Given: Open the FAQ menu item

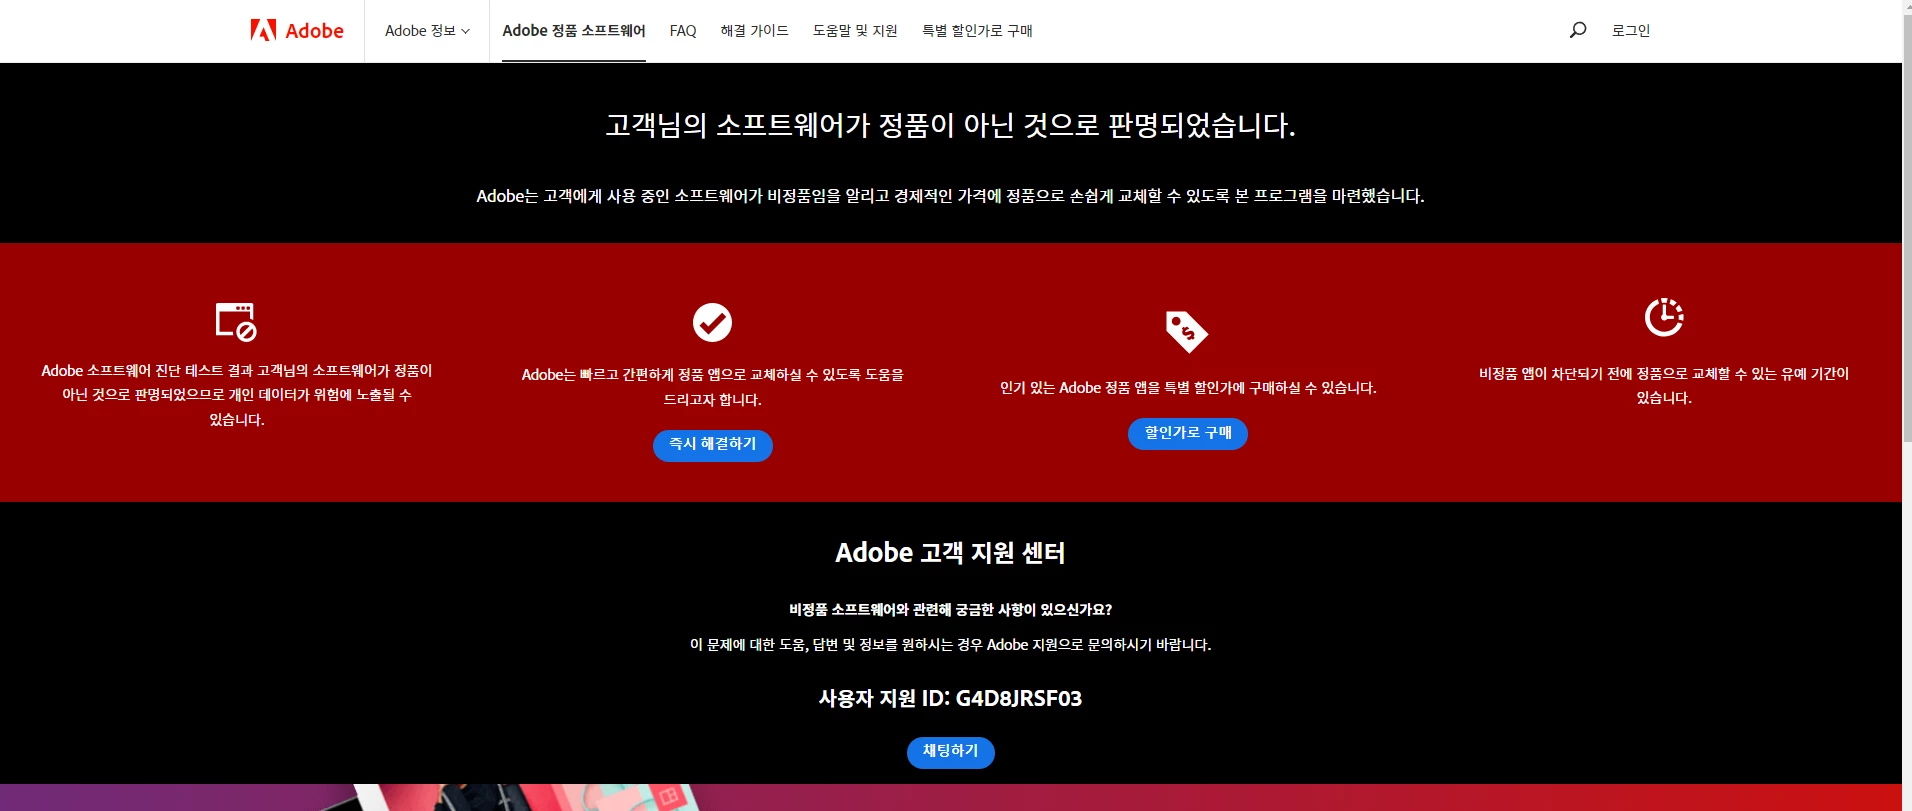Looking at the screenshot, I should [x=683, y=31].
